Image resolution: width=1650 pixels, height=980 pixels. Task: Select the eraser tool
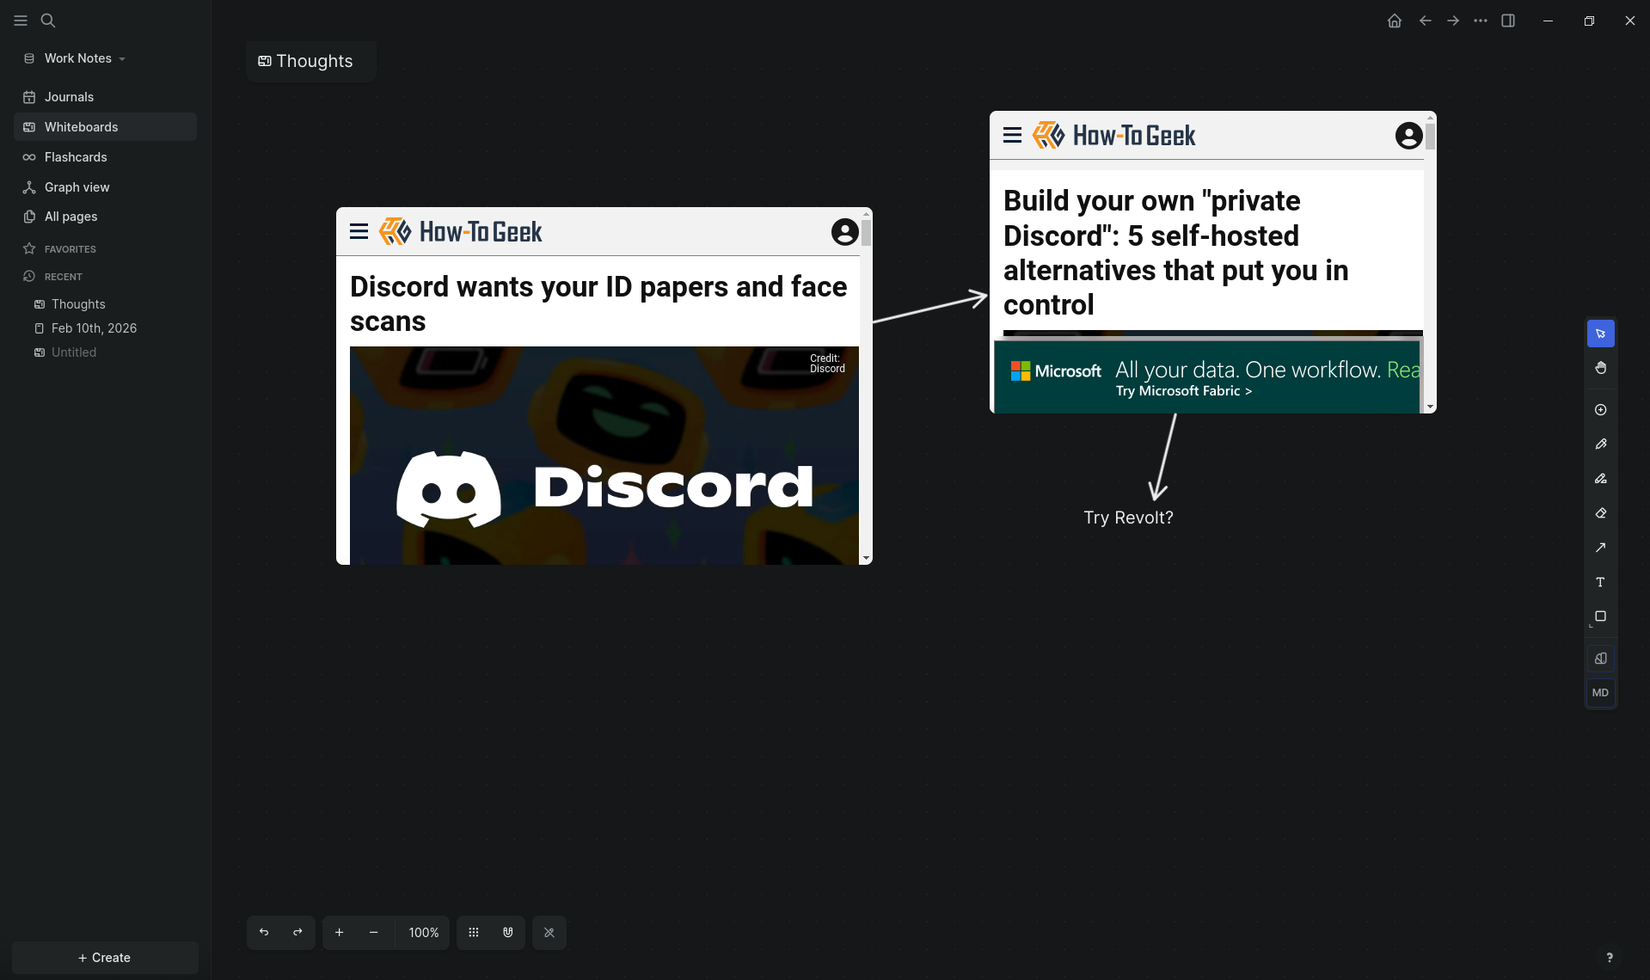1600,513
